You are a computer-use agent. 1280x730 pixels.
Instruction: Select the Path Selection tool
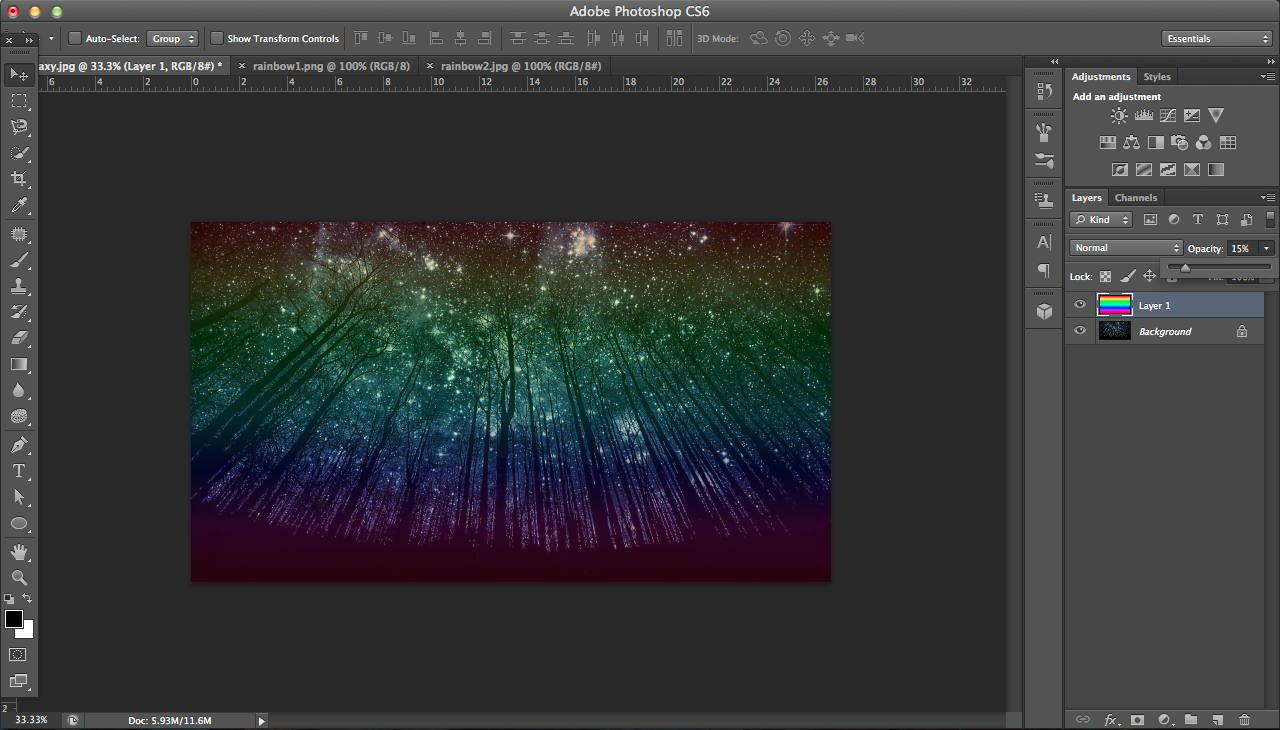tap(19, 497)
